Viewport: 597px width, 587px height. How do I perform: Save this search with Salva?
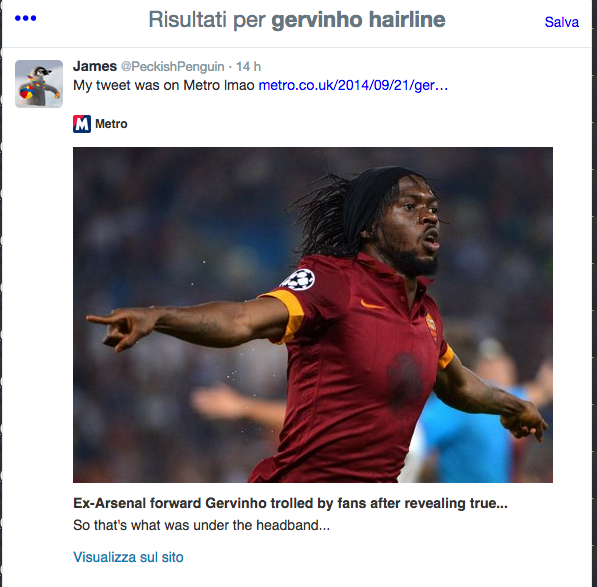562,22
